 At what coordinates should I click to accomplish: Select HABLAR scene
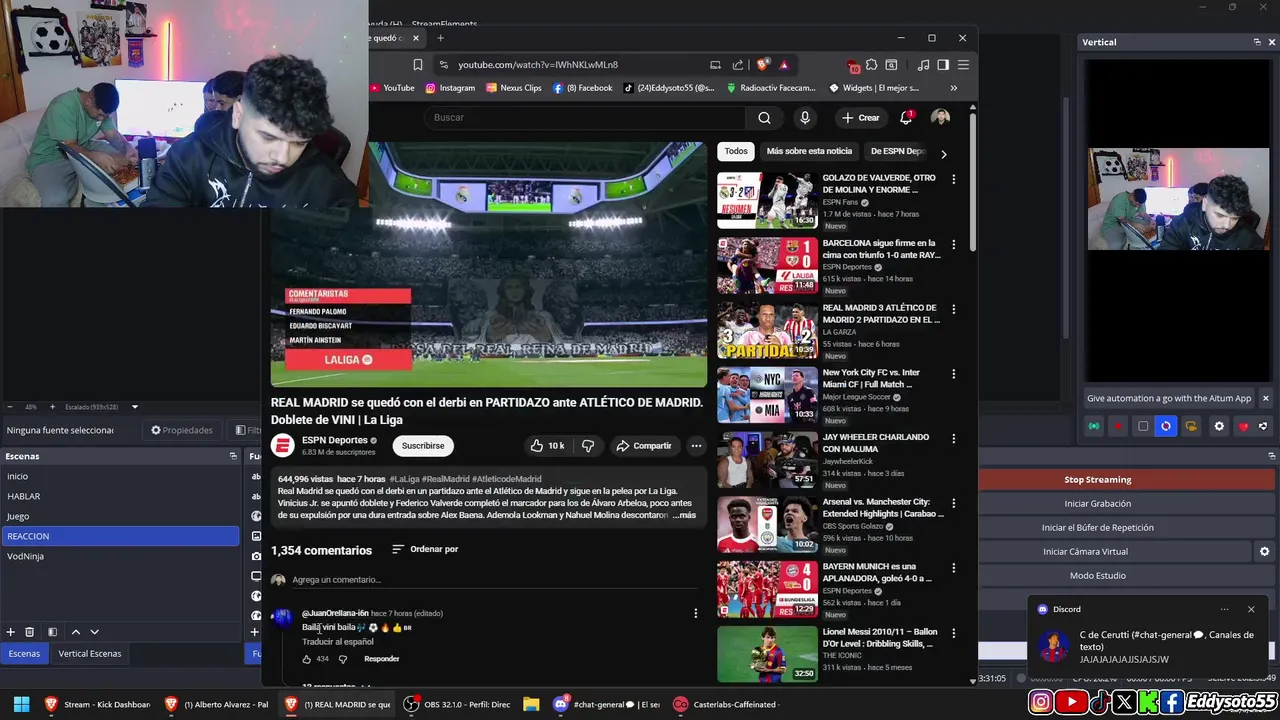(120, 496)
